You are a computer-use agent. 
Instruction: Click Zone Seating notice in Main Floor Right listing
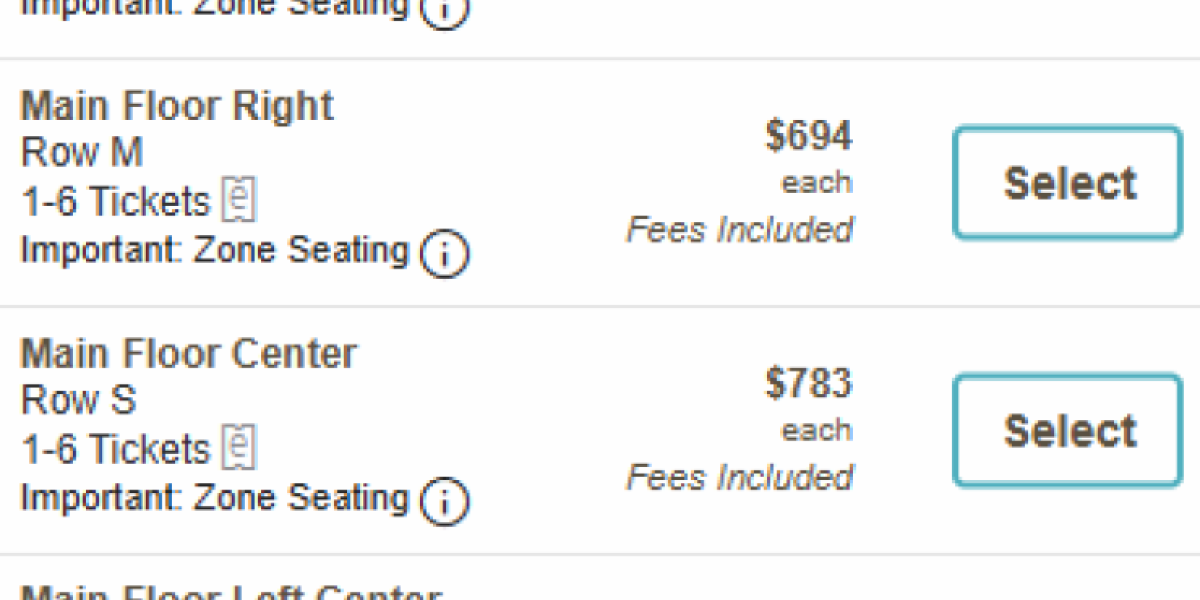214,250
